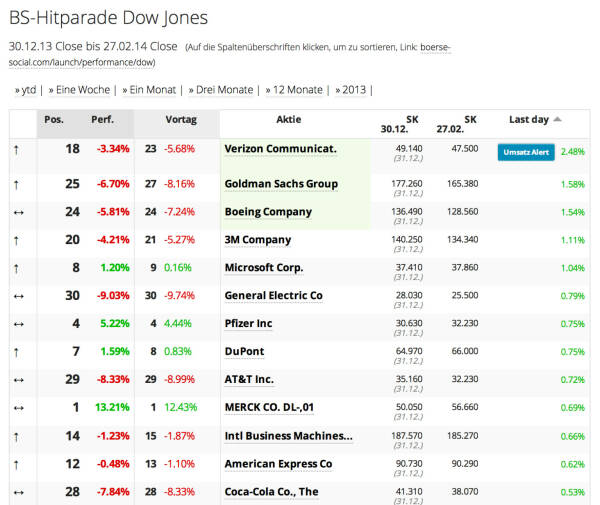Click the Umsatz Alert button
The width and height of the screenshot is (600, 505).
click(526, 152)
